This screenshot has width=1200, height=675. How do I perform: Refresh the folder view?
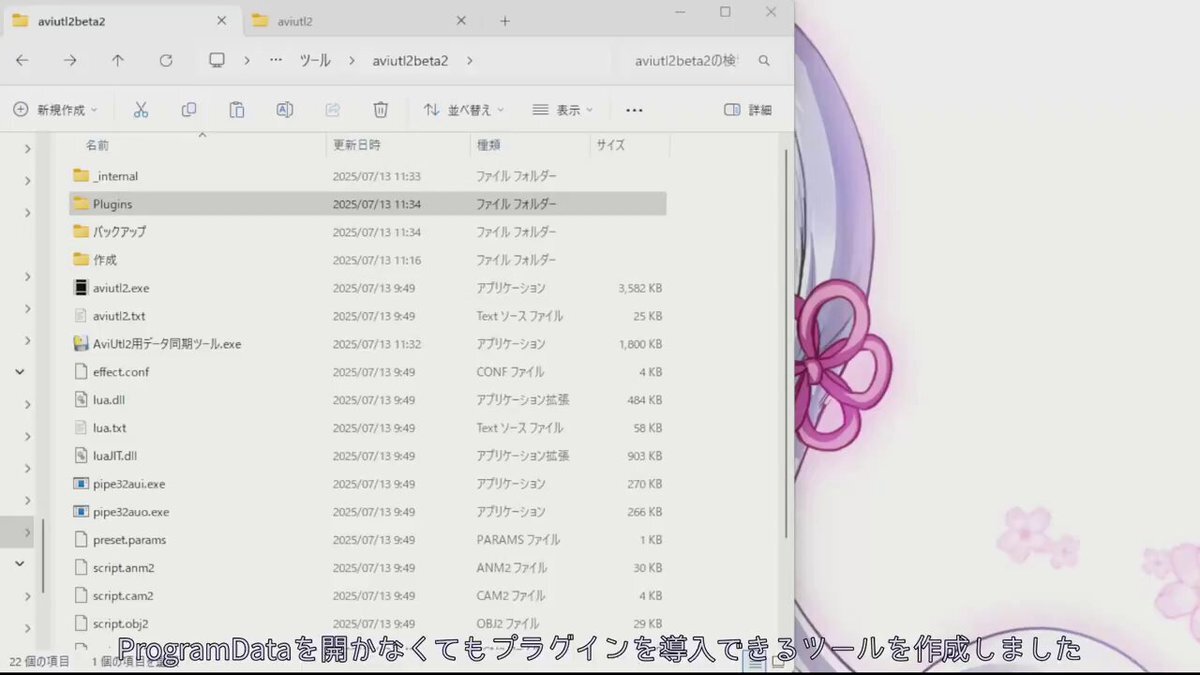click(x=166, y=61)
